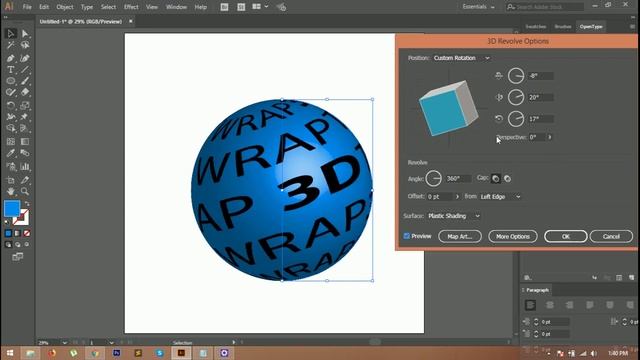Set paint mode to None

(x=27, y=233)
